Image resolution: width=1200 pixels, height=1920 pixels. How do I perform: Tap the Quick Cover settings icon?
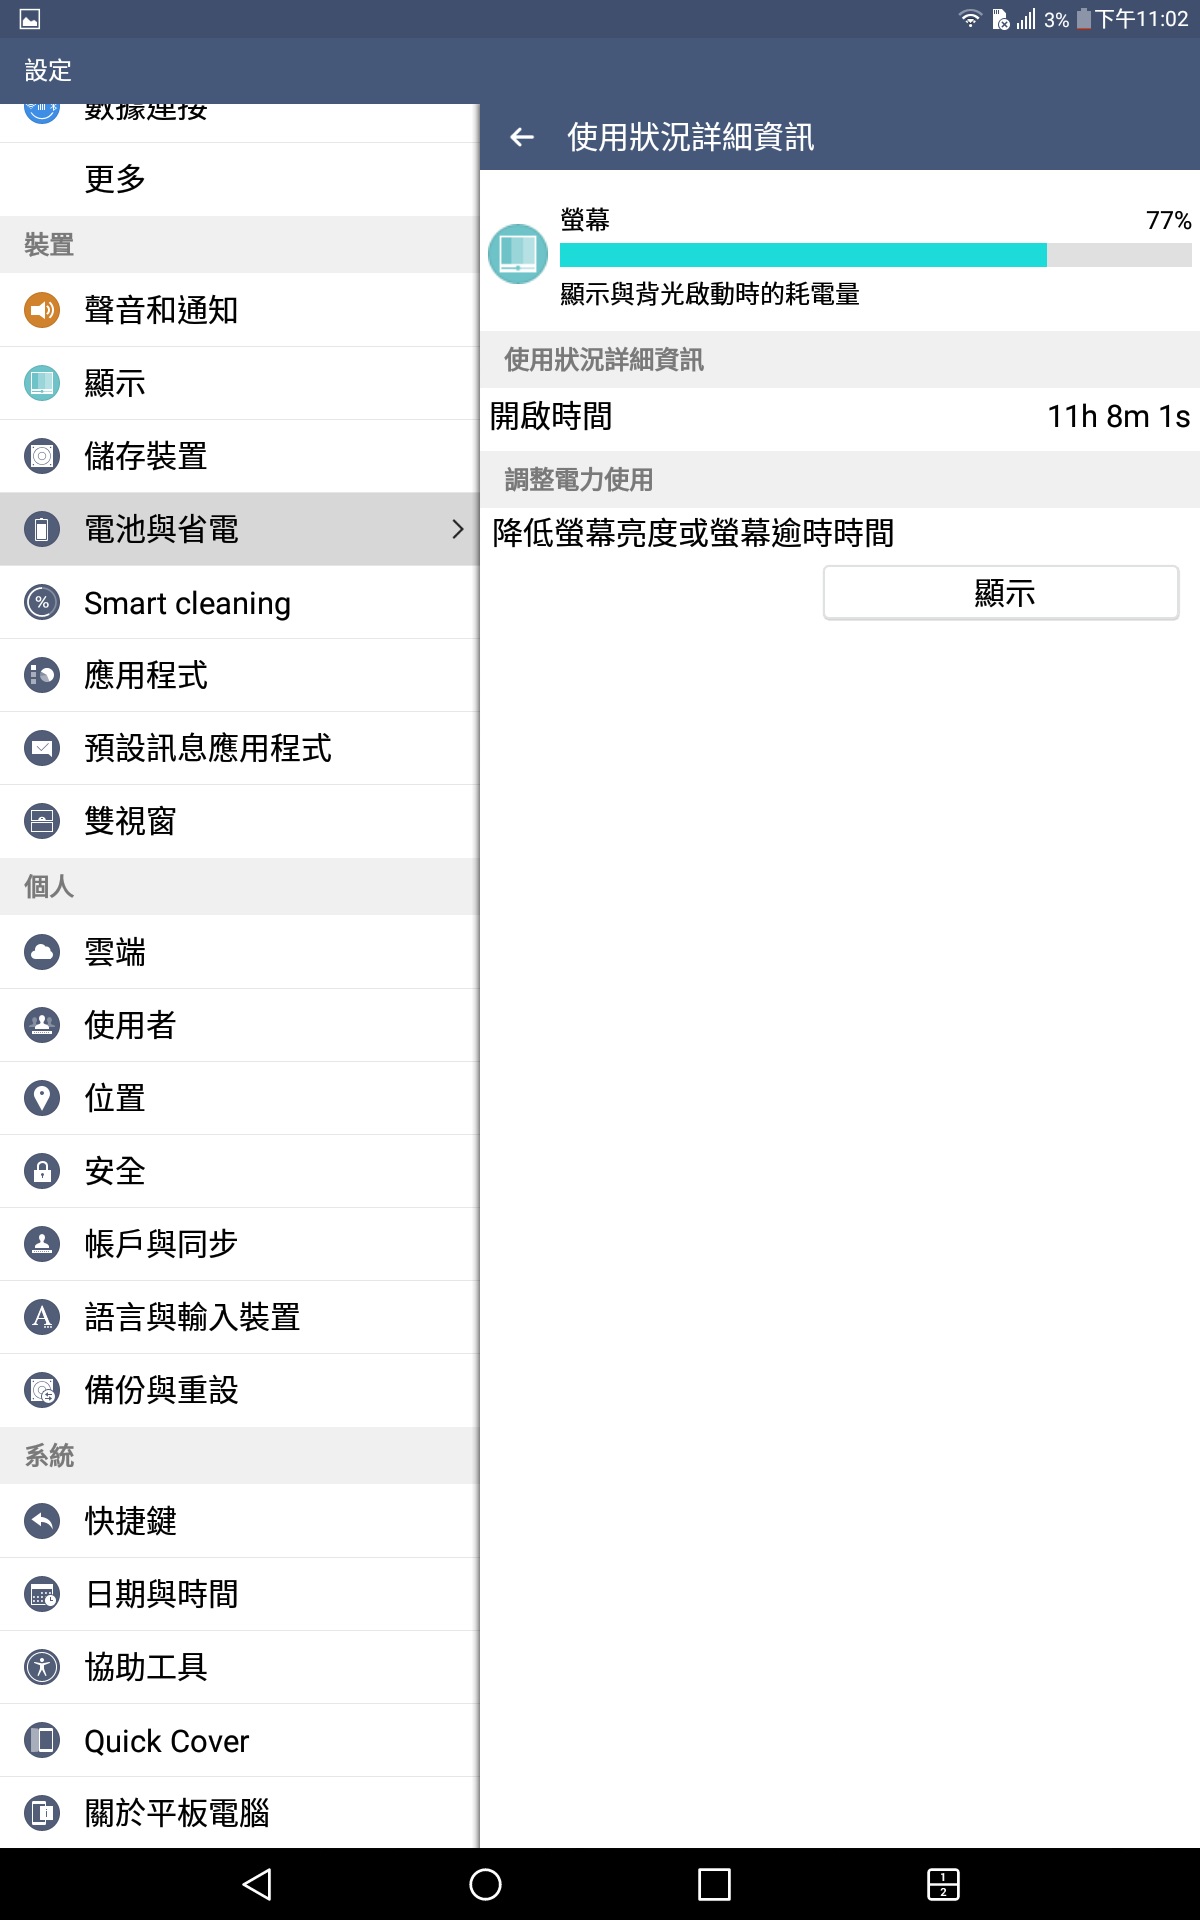42,1740
